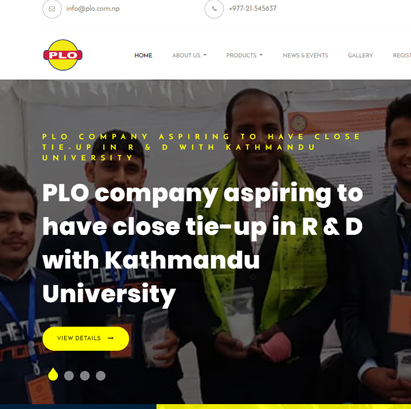Go to the Gallery page

(360, 55)
